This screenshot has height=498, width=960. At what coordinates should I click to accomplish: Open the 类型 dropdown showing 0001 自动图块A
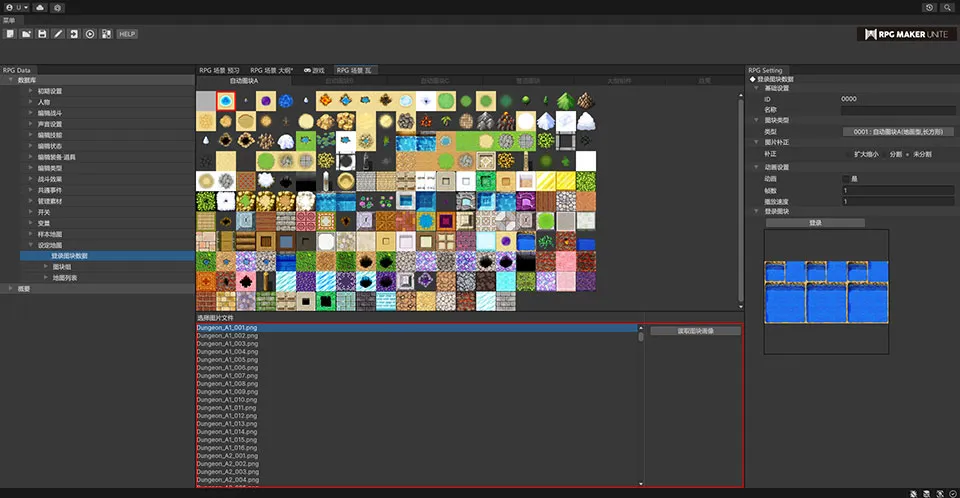point(899,131)
